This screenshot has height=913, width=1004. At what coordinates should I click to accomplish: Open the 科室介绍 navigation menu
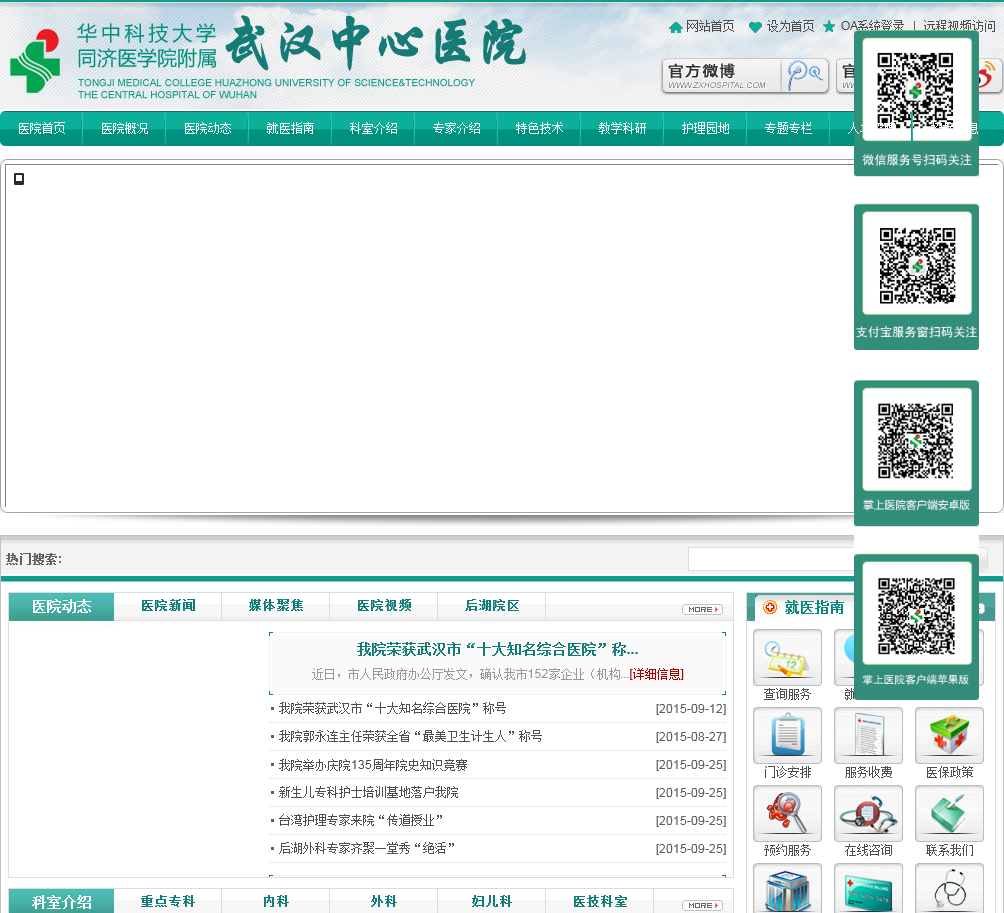[x=373, y=129]
